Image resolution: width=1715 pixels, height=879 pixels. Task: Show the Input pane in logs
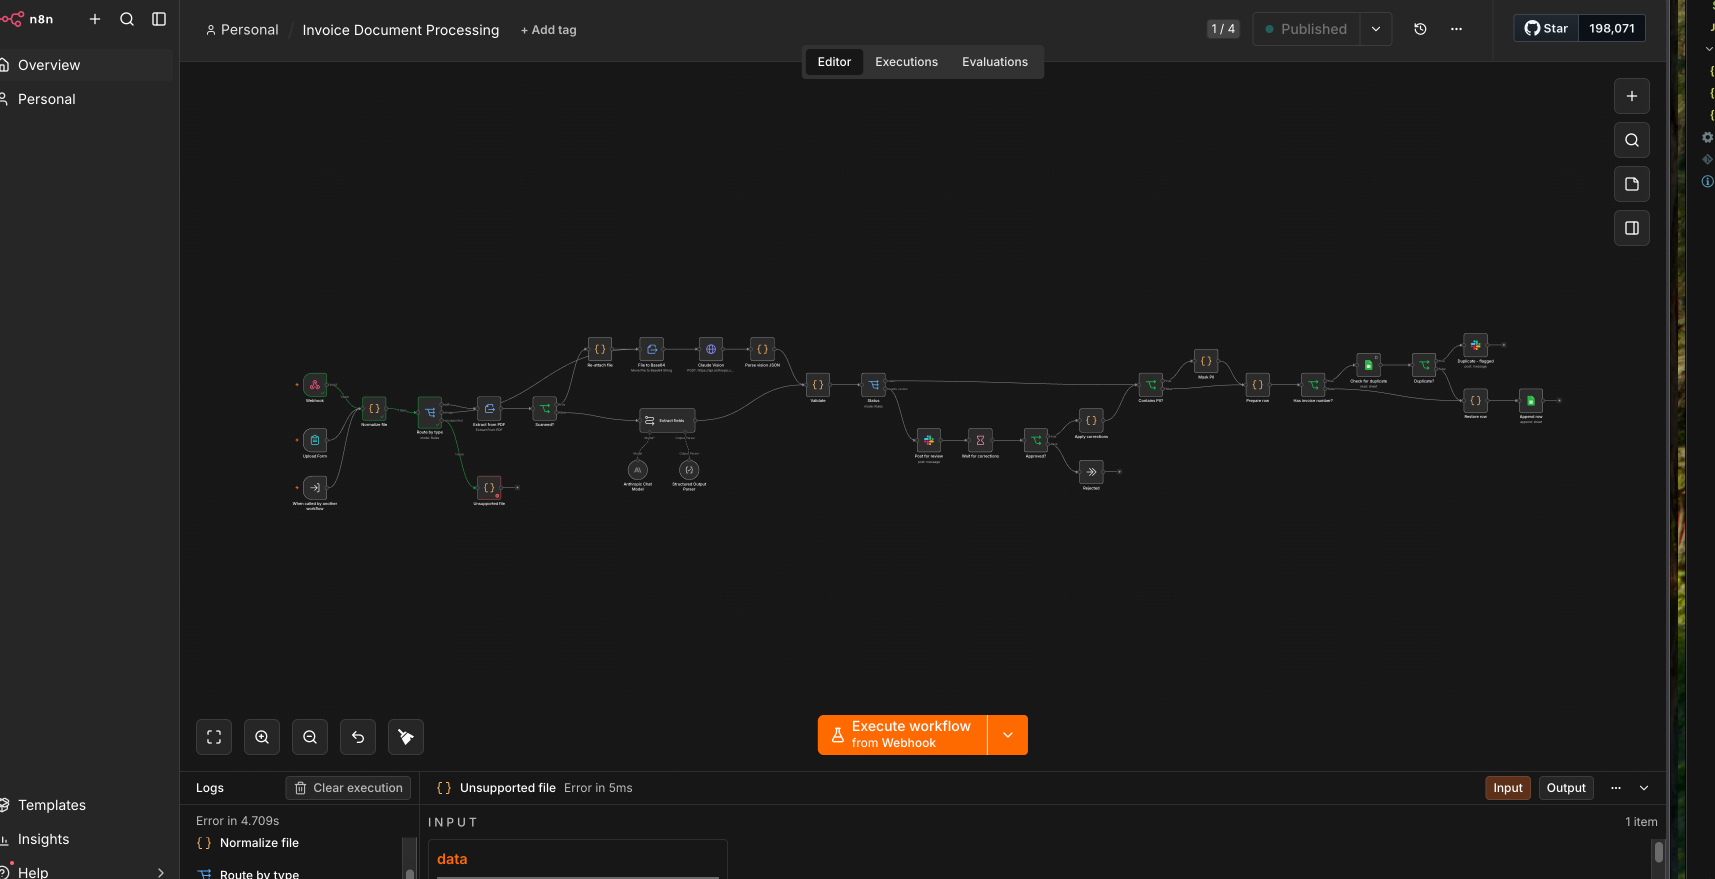1508,788
